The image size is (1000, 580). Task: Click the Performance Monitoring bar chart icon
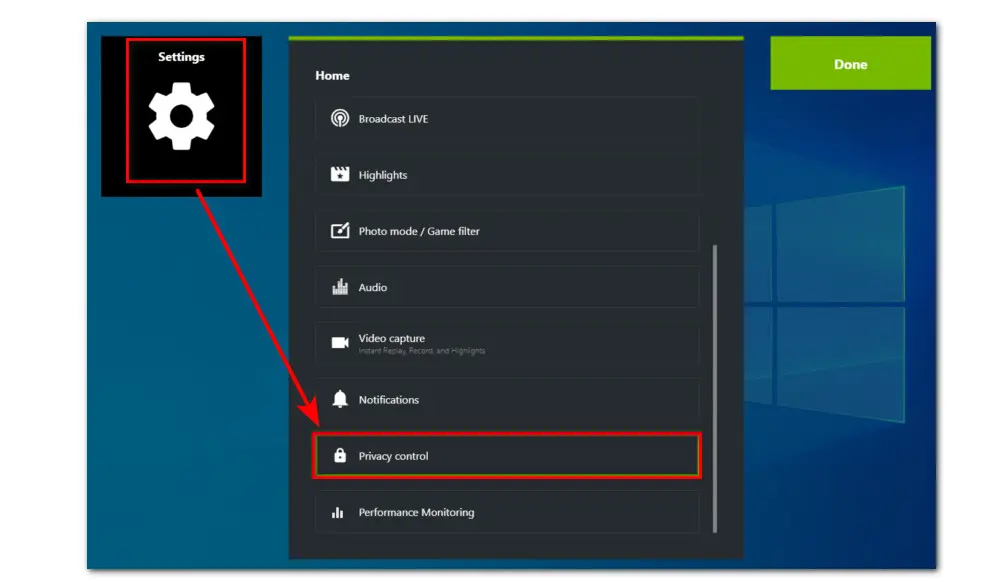coord(338,513)
